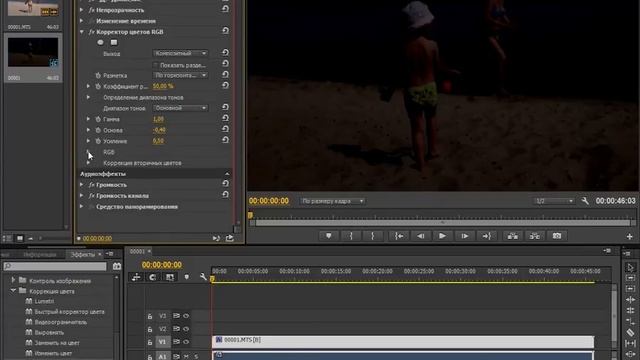Toggle nest-sequence insert mode in timeline
Viewport: 640px width, 360px height.
(x=136, y=277)
